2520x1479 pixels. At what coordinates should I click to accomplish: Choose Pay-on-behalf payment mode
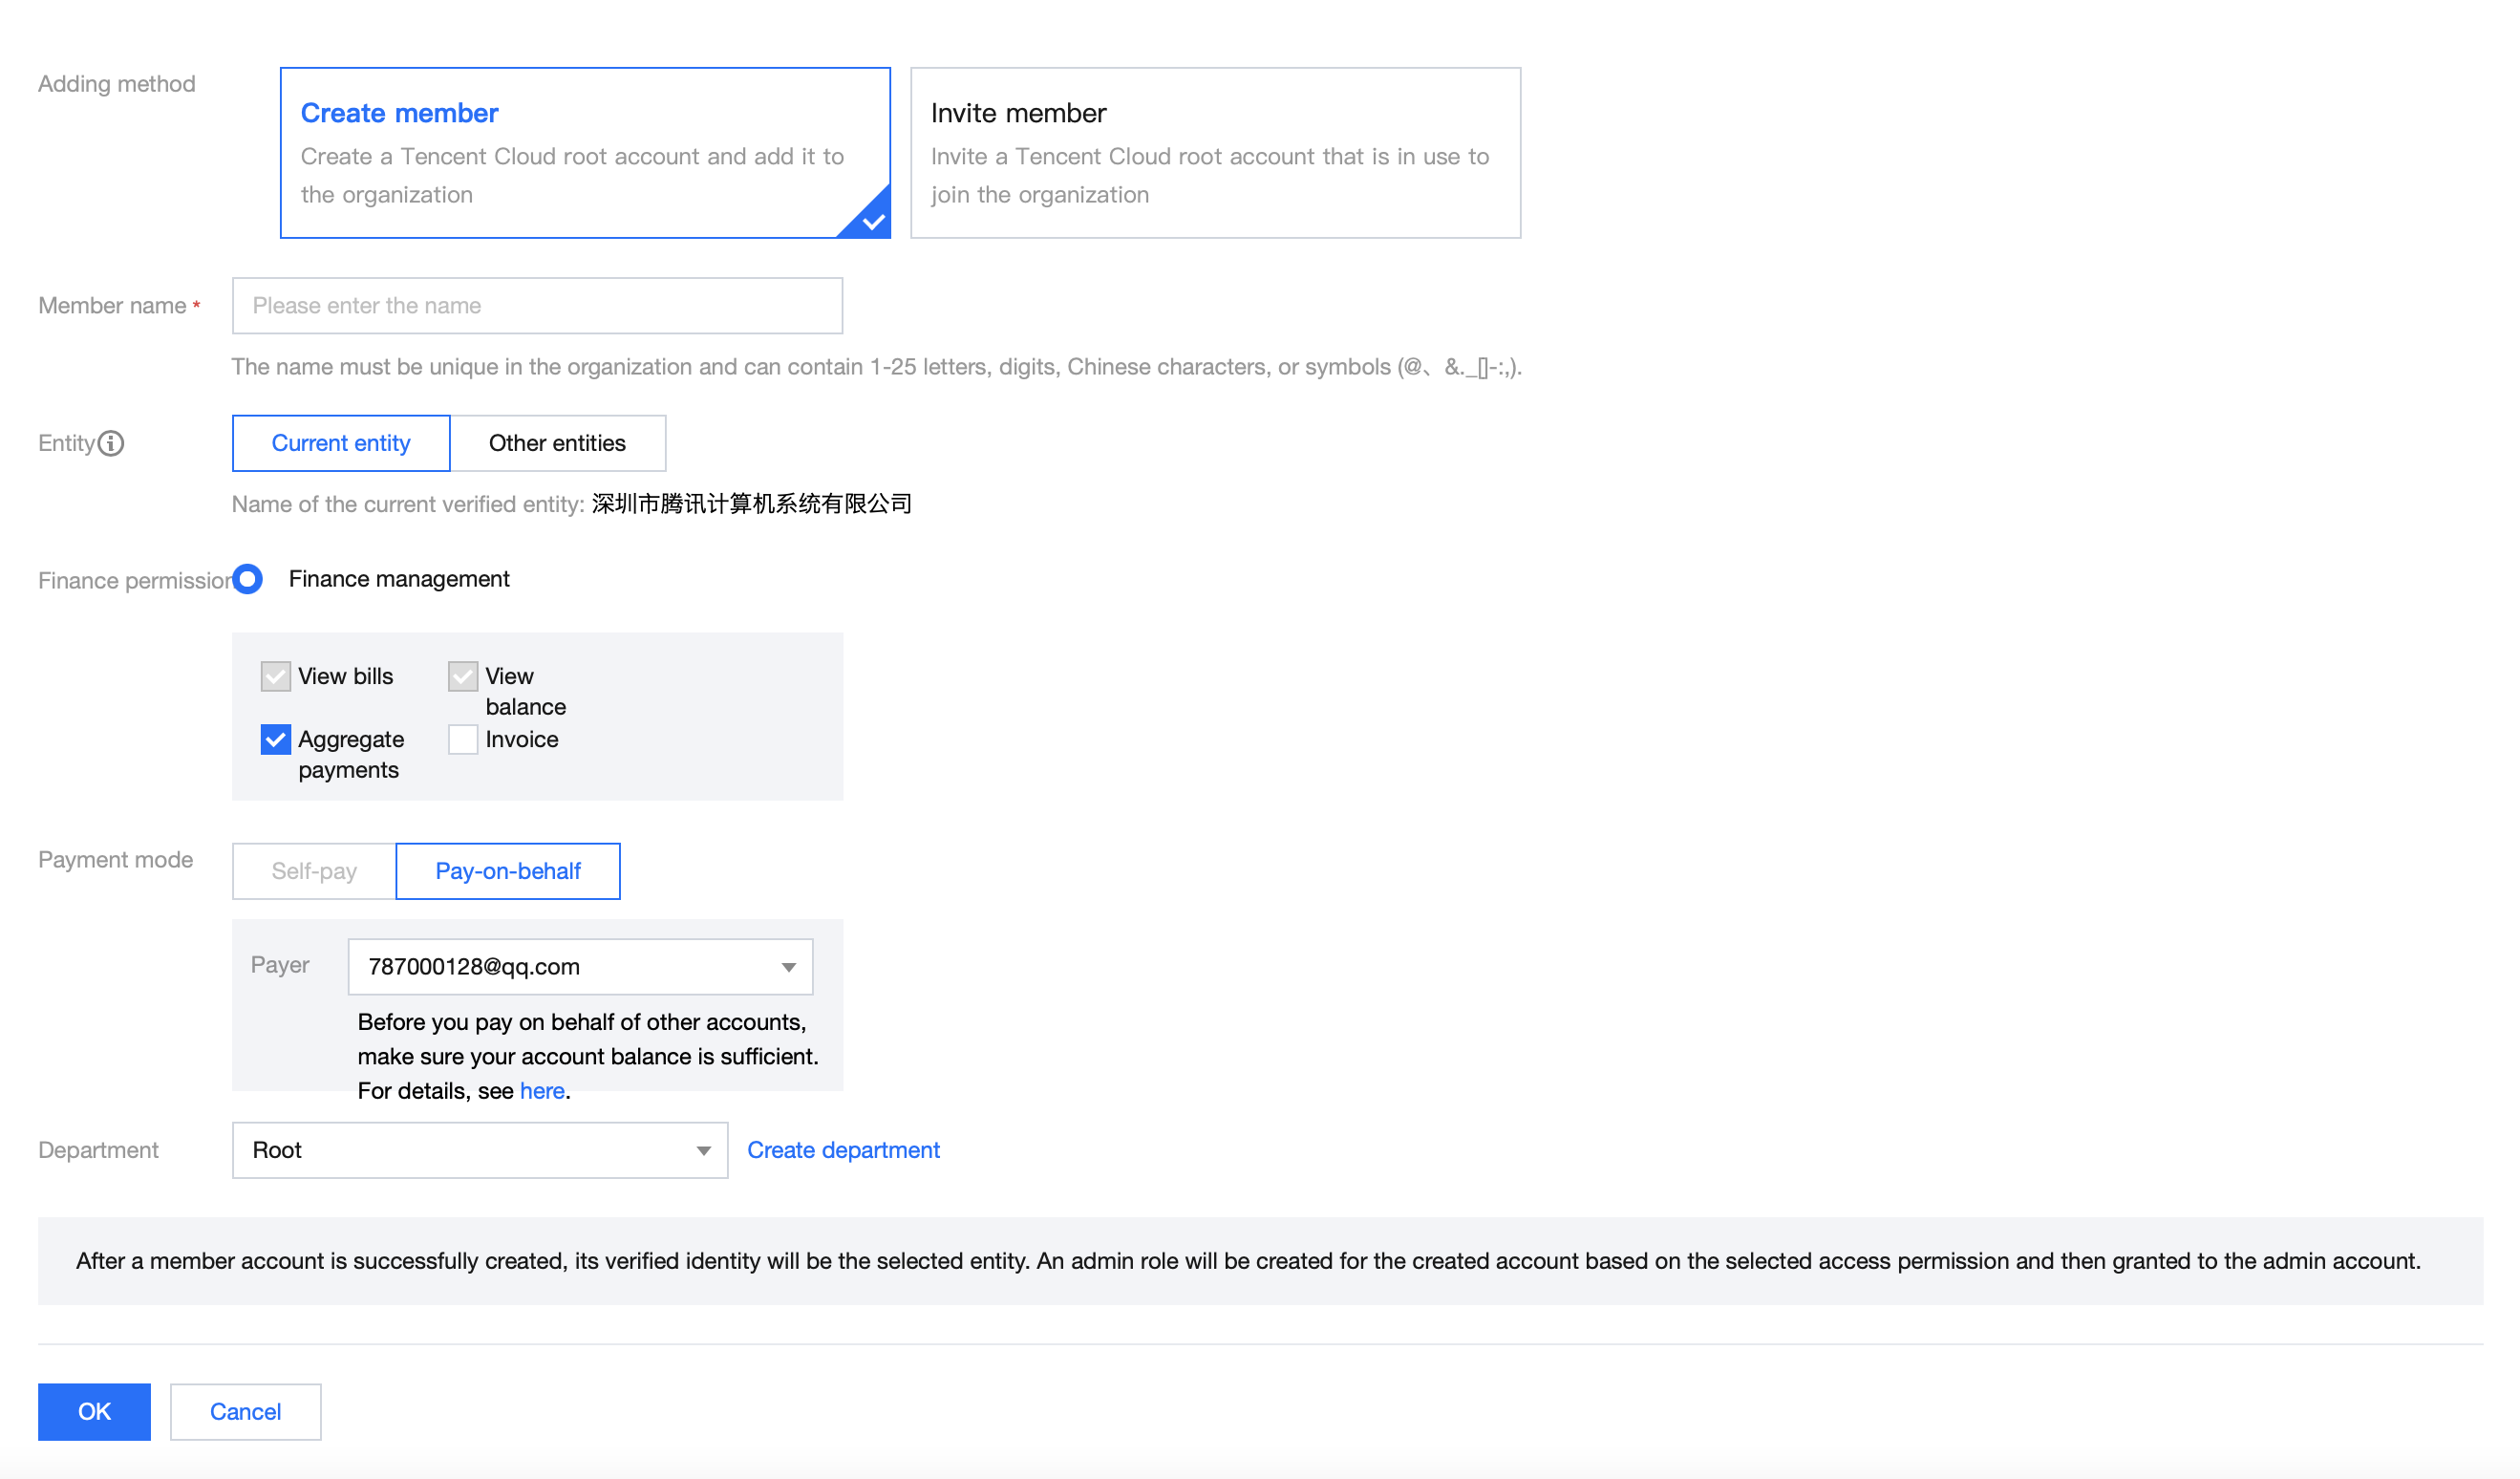508,871
